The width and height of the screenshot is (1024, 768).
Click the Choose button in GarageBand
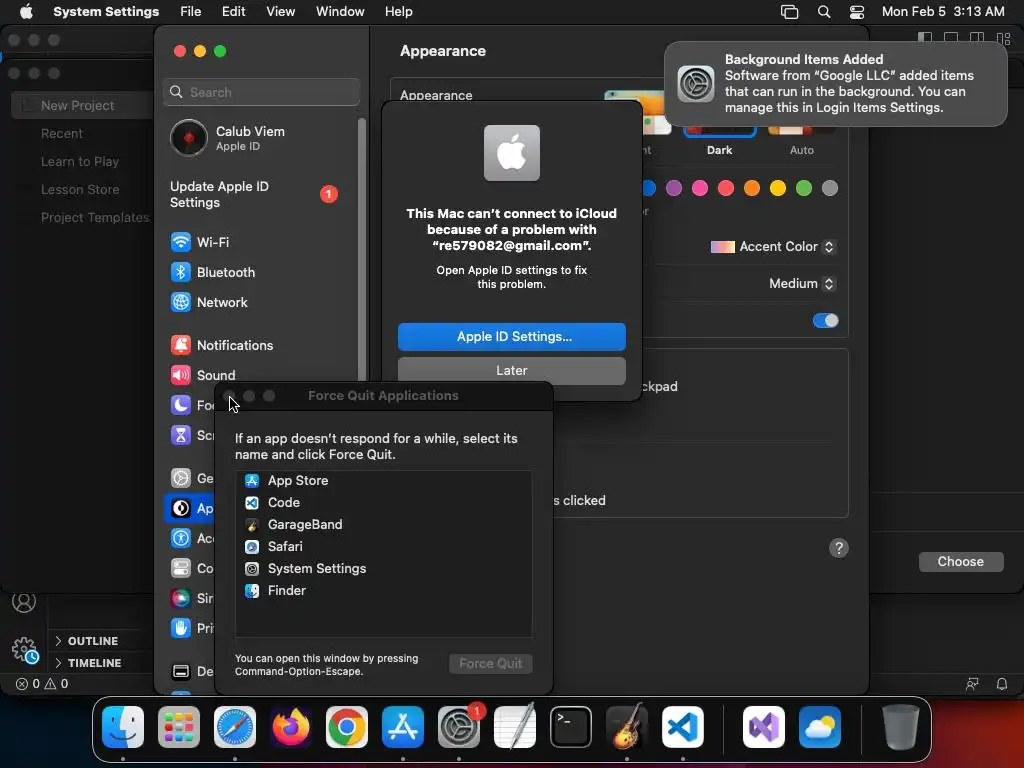[961, 562]
